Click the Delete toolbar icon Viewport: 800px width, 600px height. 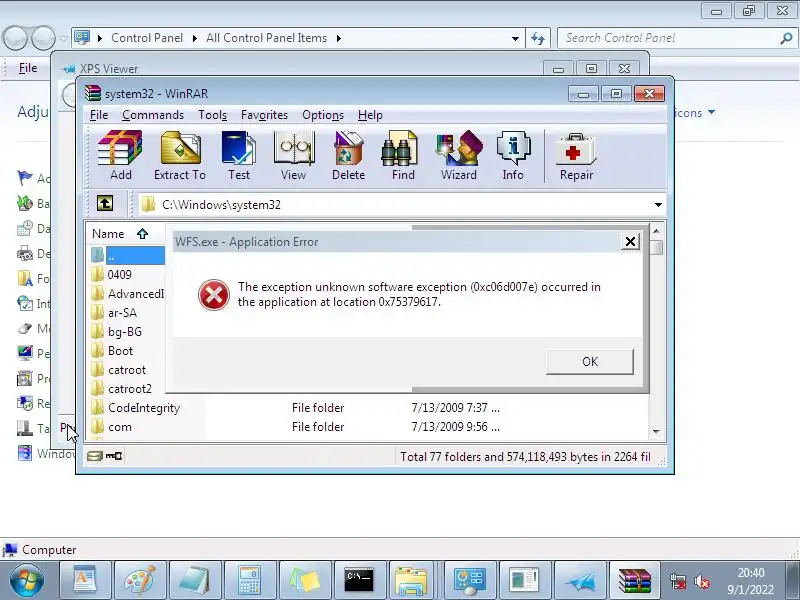pos(348,155)
